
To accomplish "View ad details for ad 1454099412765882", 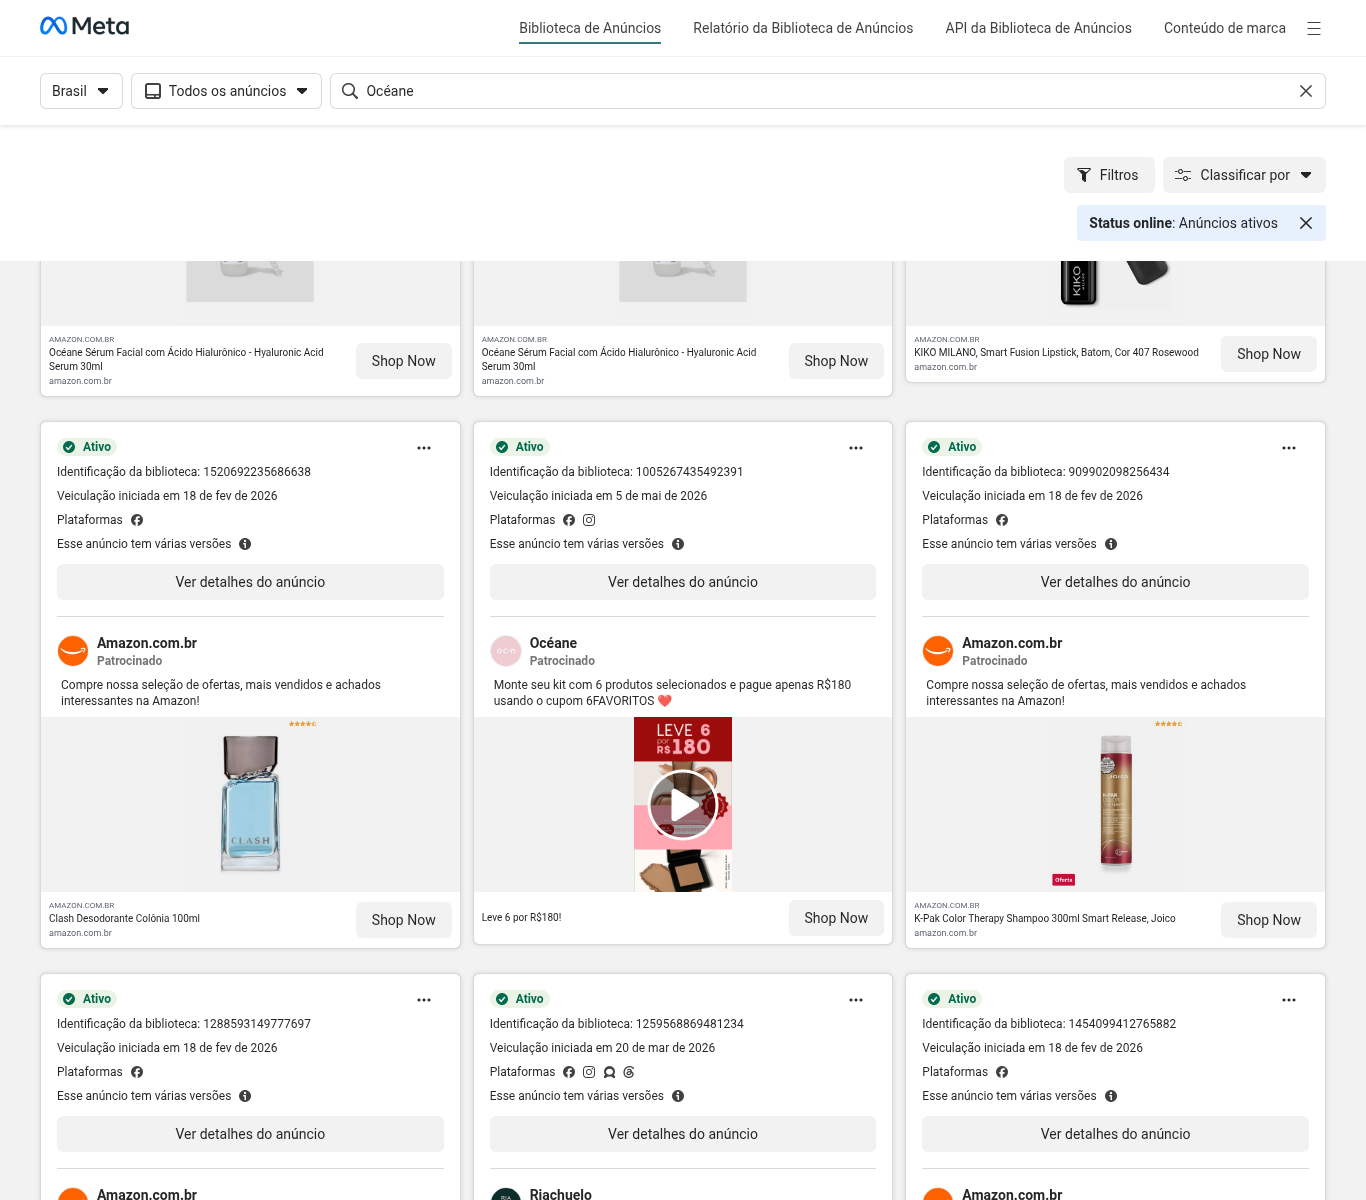I will tap(1115, 1134).
